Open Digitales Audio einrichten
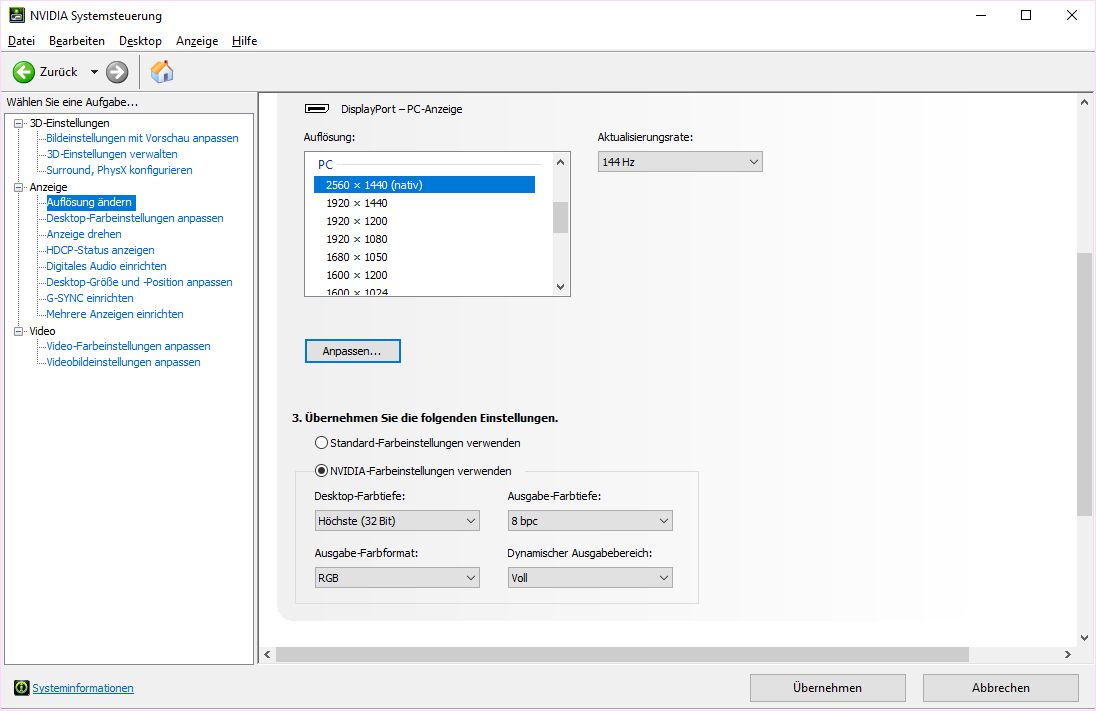This screenshot has height=711, width=1096. pyautogui.click(x=106, y=266)
